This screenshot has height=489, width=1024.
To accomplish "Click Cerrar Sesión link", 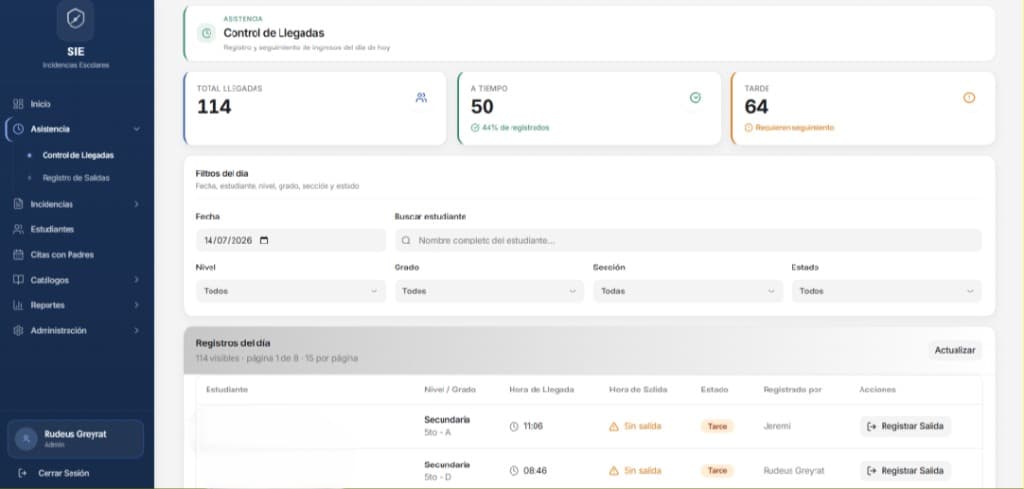I will [63, 473].
